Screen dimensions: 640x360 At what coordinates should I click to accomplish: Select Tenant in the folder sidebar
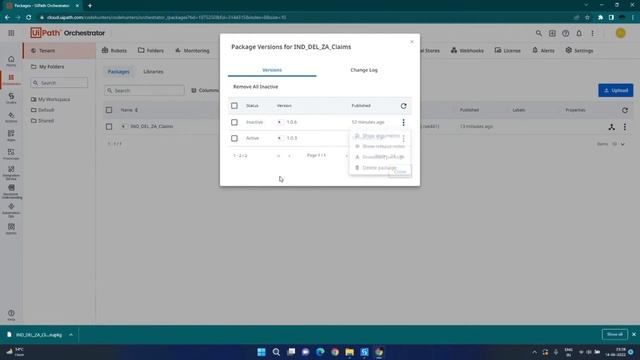pyautogui.click(x=59, y=51)
